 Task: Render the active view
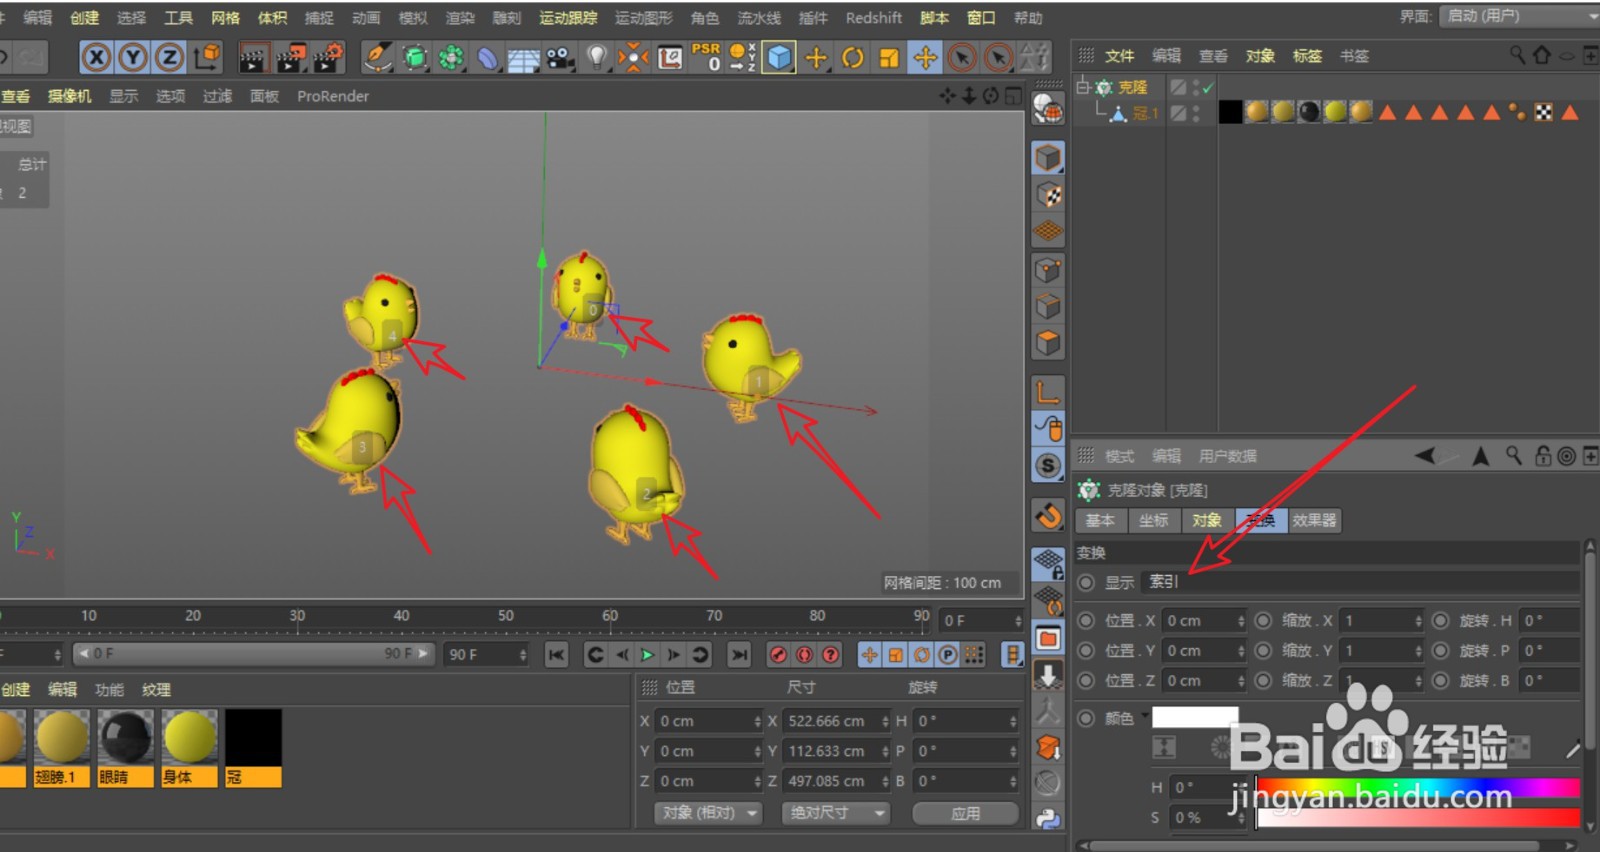tap(253, 58)
